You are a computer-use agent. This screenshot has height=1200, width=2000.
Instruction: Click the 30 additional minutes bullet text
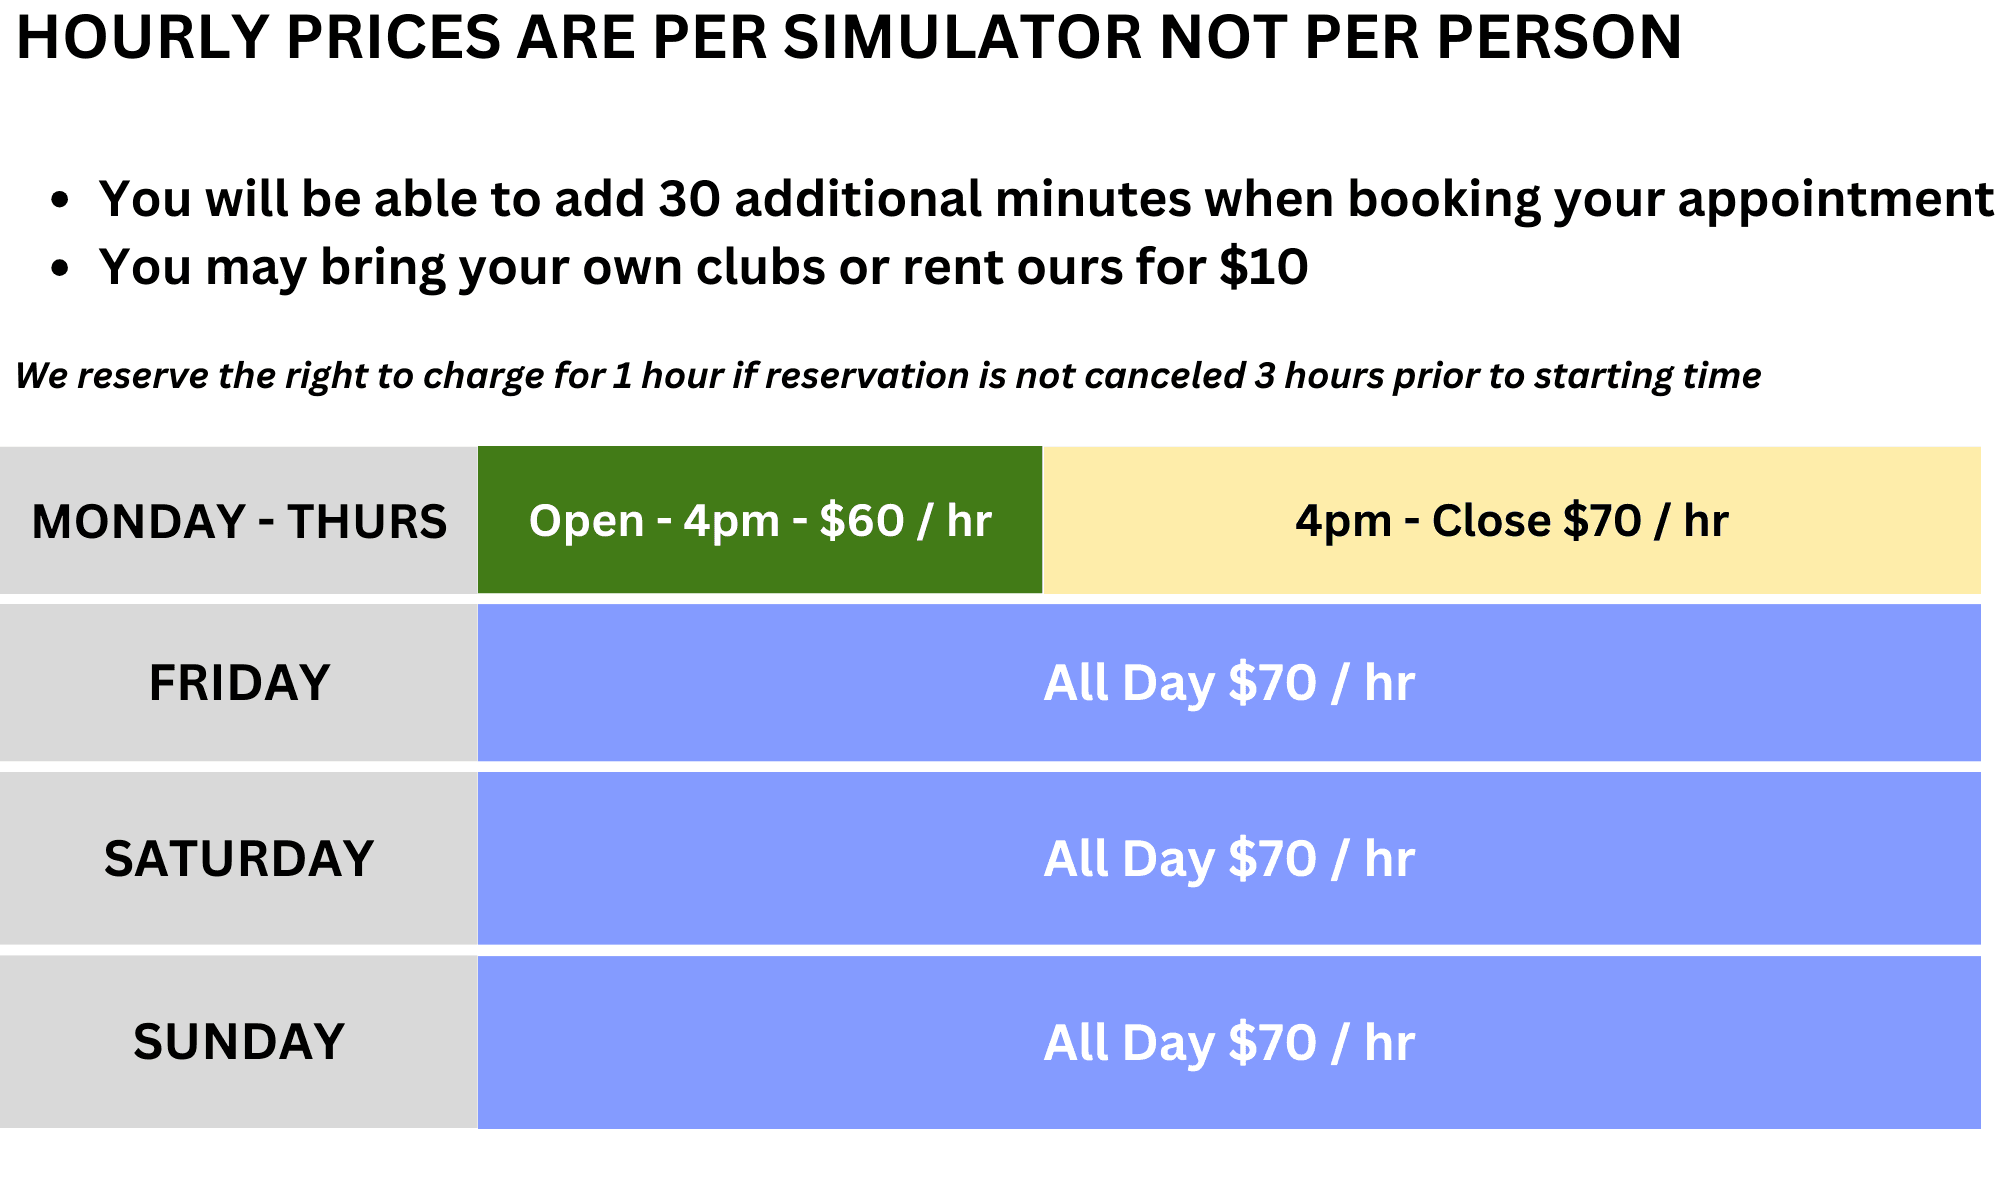click(x=1046, y=198)
